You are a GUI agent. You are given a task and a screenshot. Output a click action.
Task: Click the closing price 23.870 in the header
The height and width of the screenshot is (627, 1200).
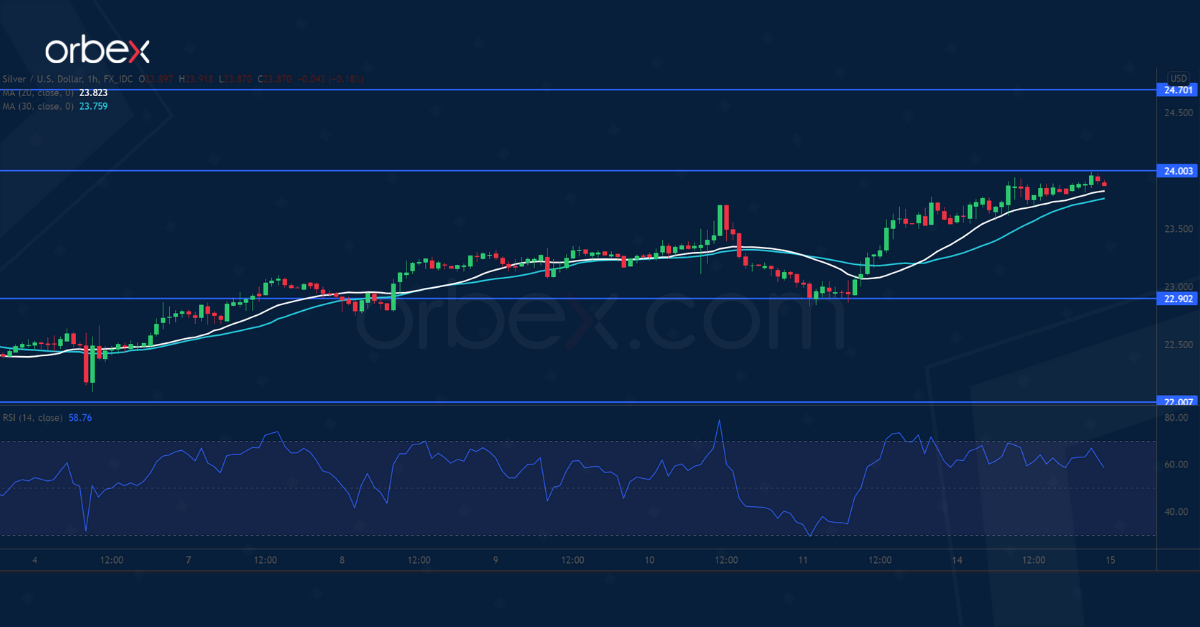[x=273, y=78]
